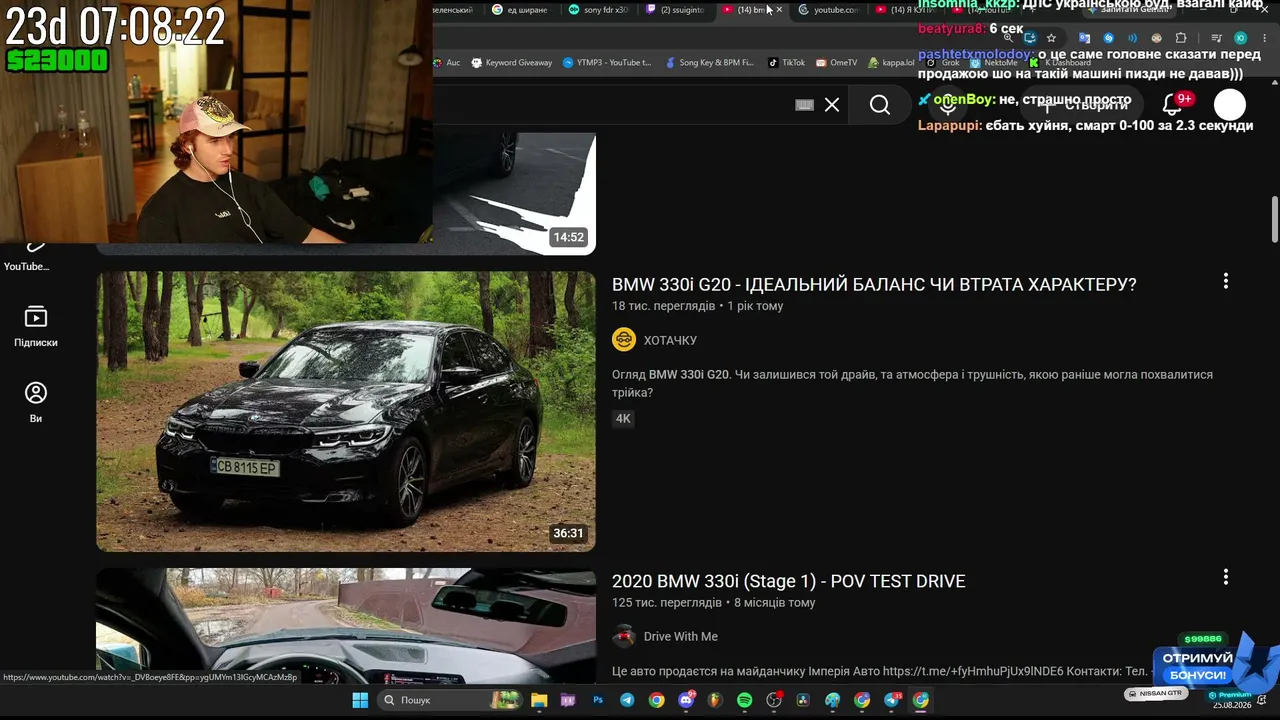Open the Song Key & BPM Finder bookmark

[x=709, y=62]
